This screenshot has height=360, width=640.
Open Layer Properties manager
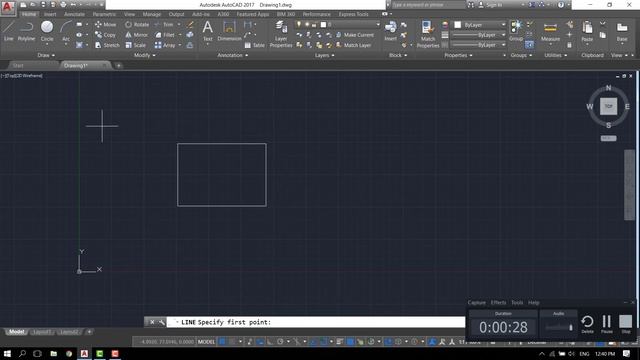pyautogui.click(x=281, y=35)
